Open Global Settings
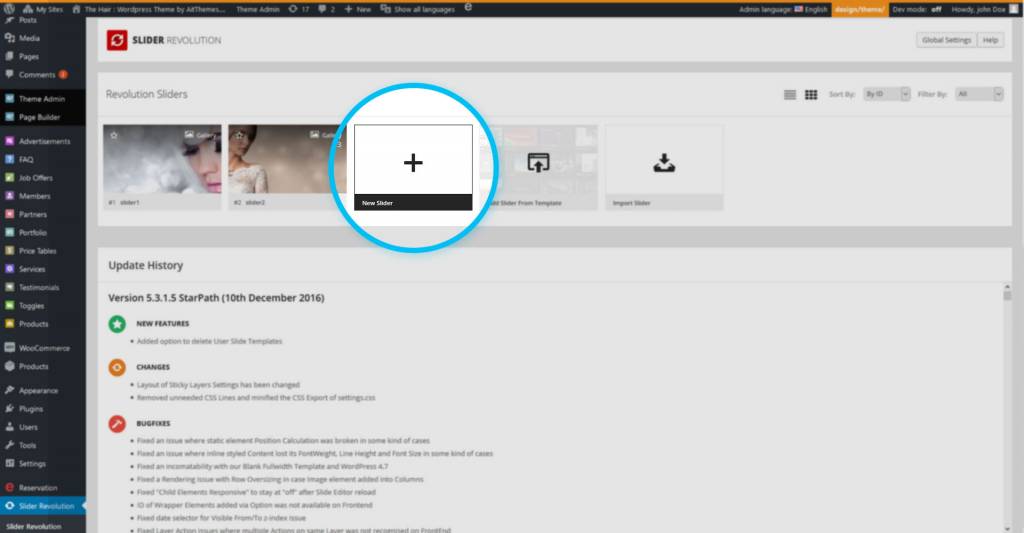Screen dimensions: 1024x533 pos(946,40)
